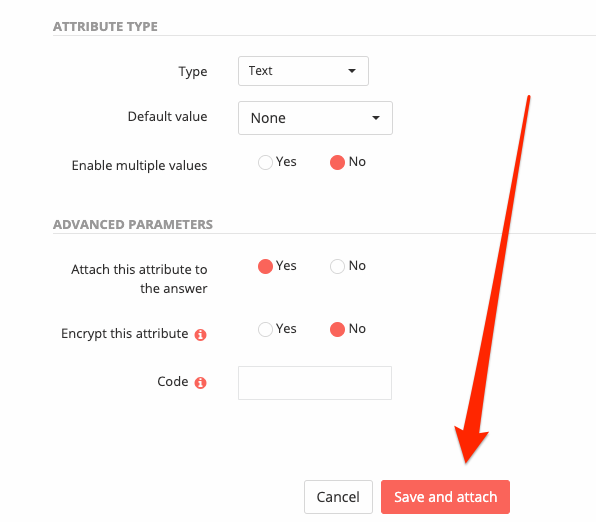
Task: Click the Default value field label
Action: pyautogui.click(x=167, y=116)
